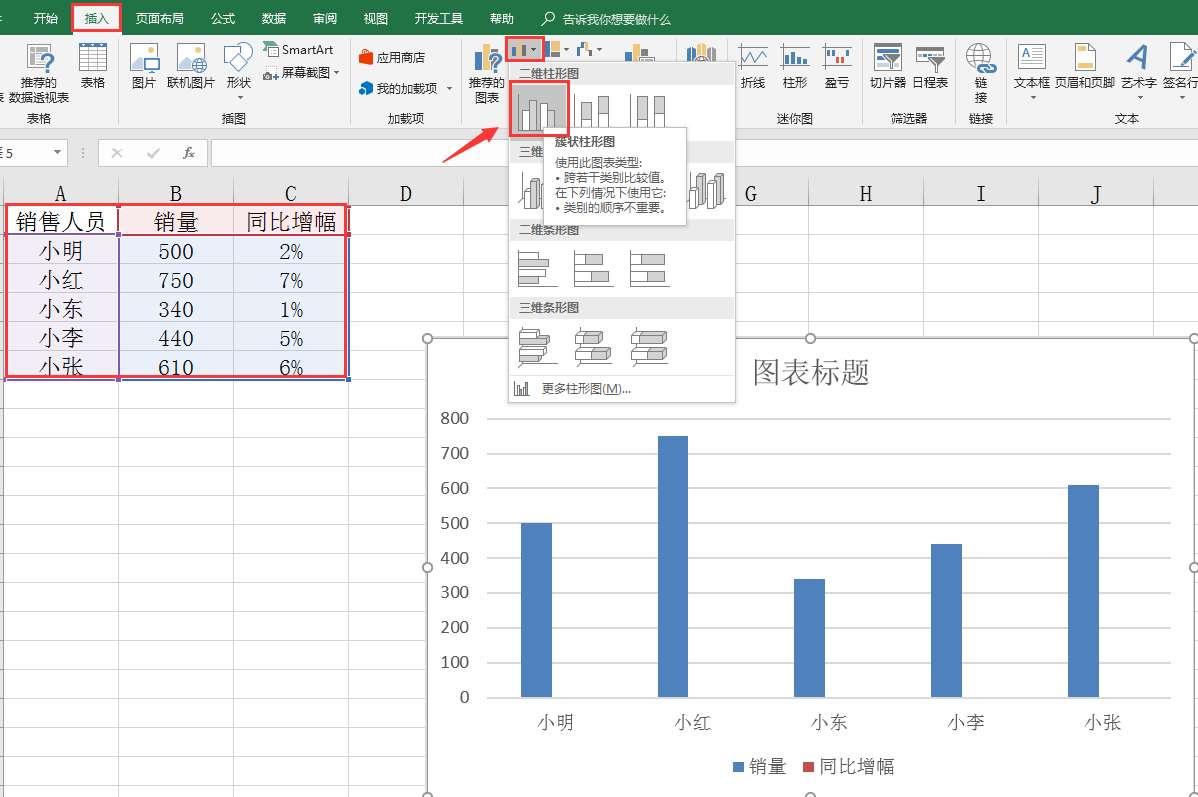
Task: Click the 切片器 slicer icon
Action: click(x=888, y=58)
